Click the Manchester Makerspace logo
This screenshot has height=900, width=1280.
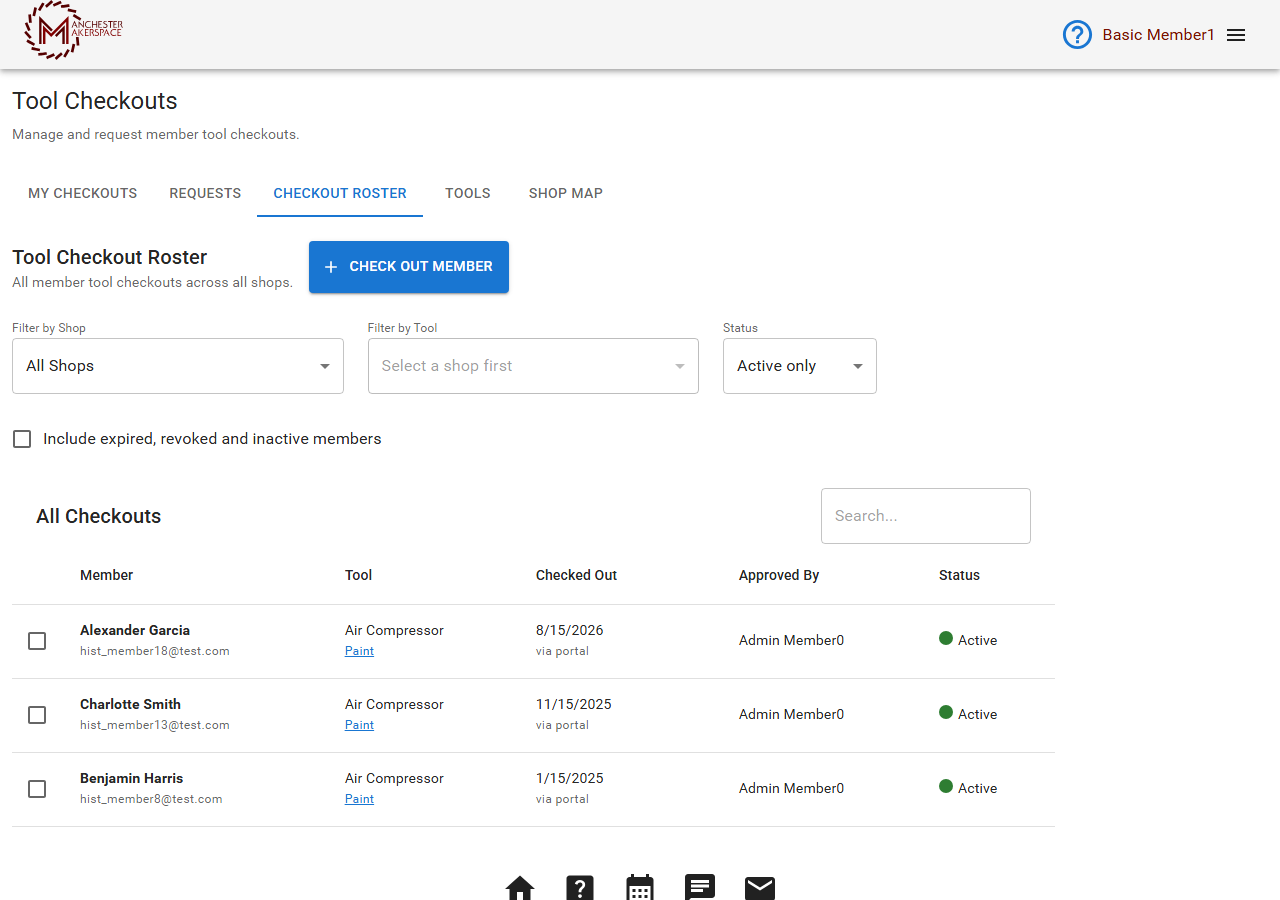click(73, 30)
